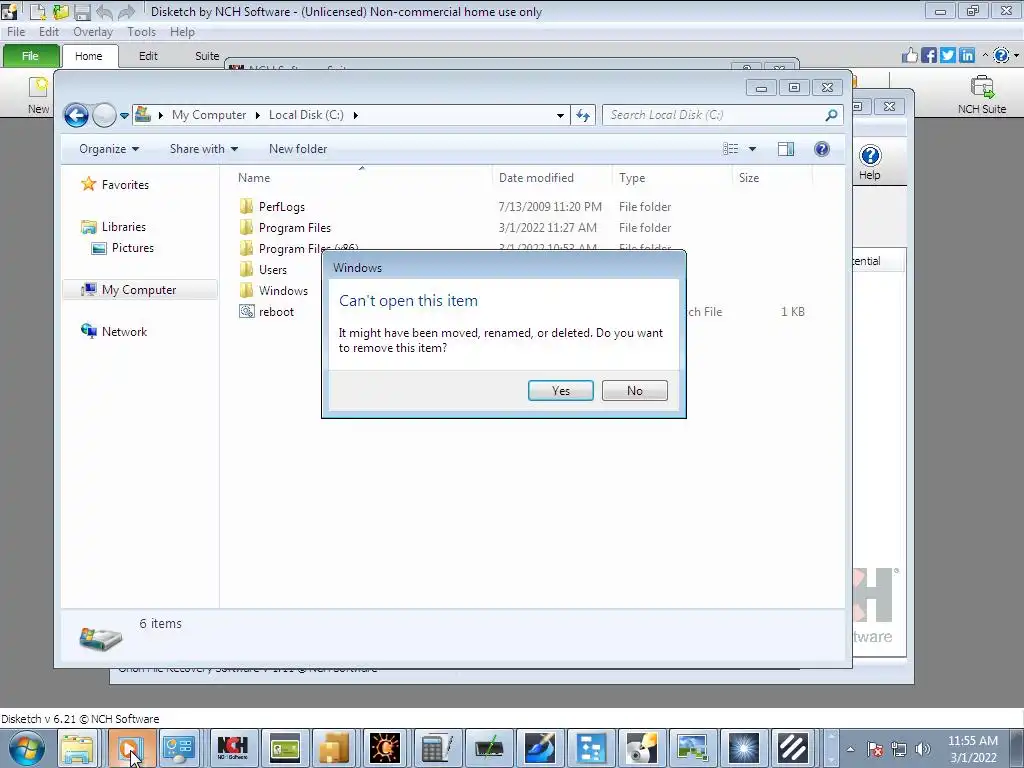Click the save quick-access icon

[x=82, y=12]
